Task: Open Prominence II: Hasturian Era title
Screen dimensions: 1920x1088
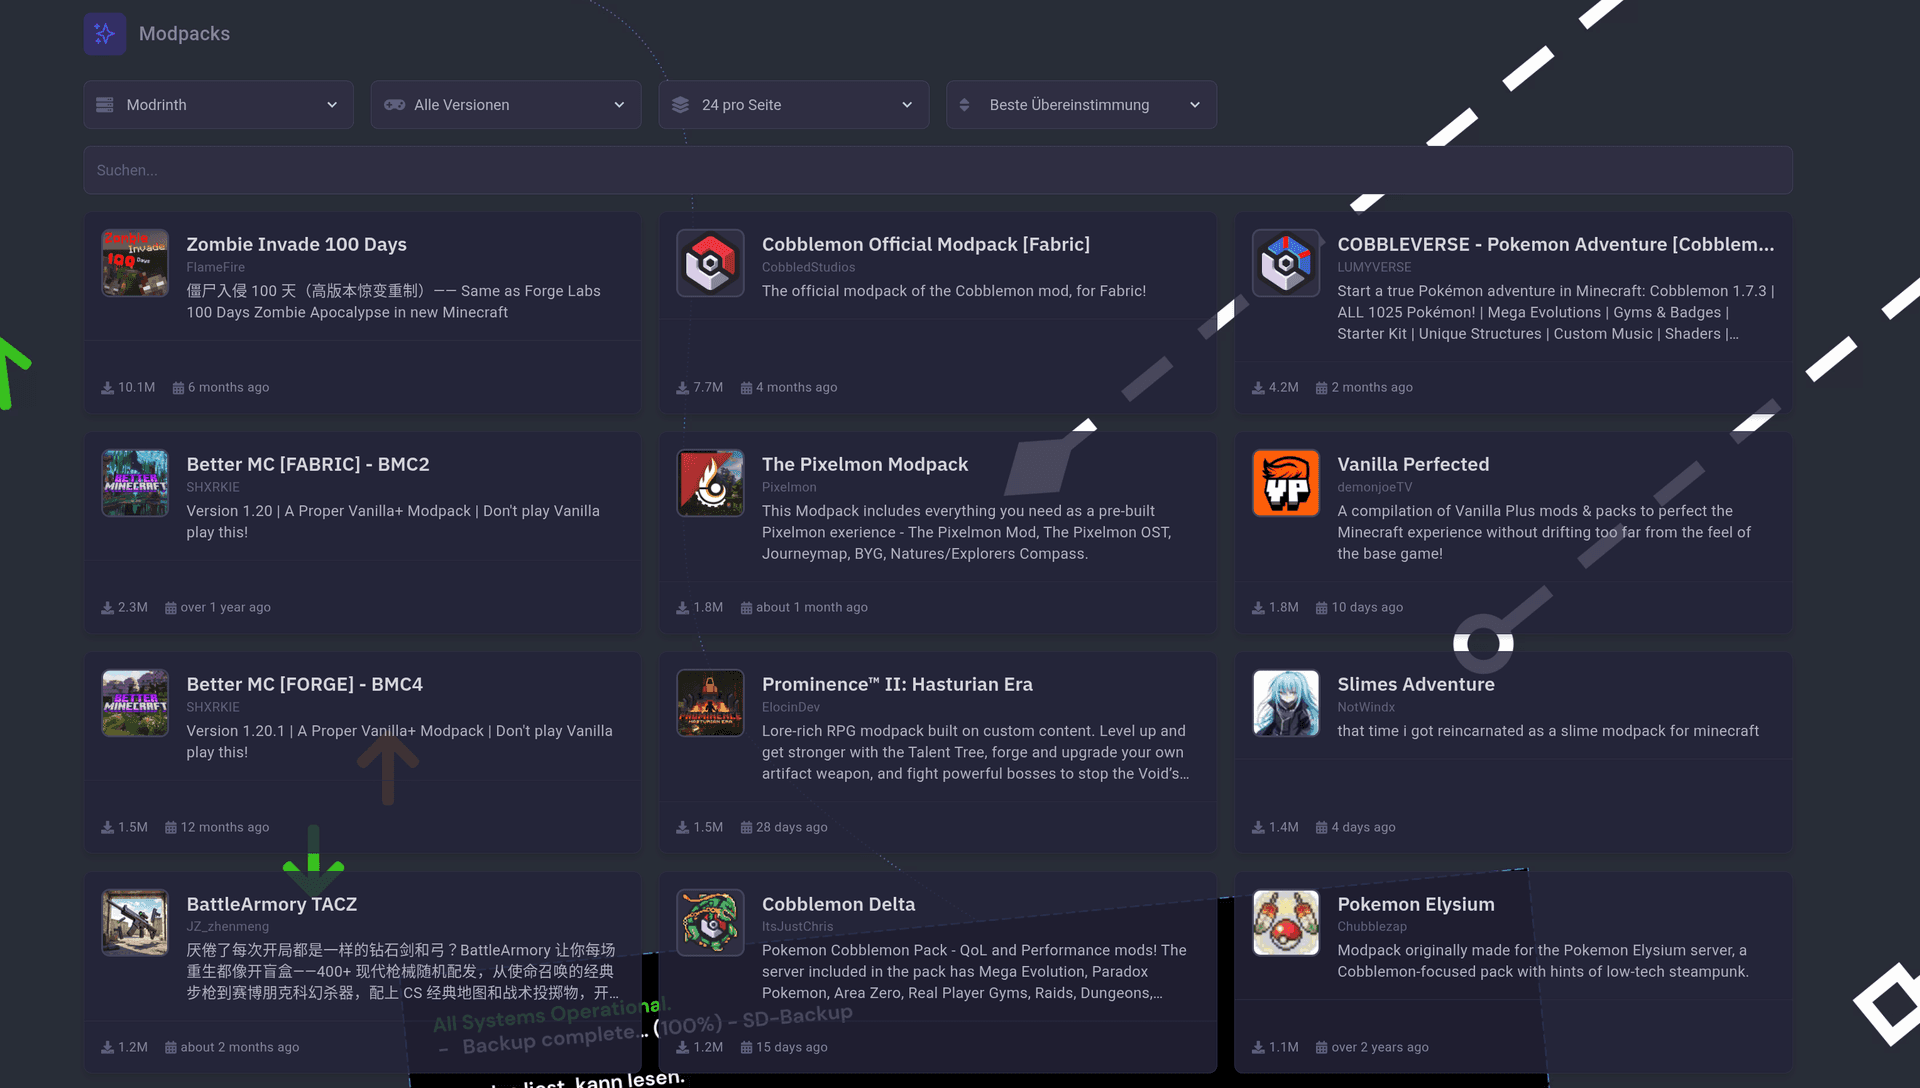Action: click(897, 684)
